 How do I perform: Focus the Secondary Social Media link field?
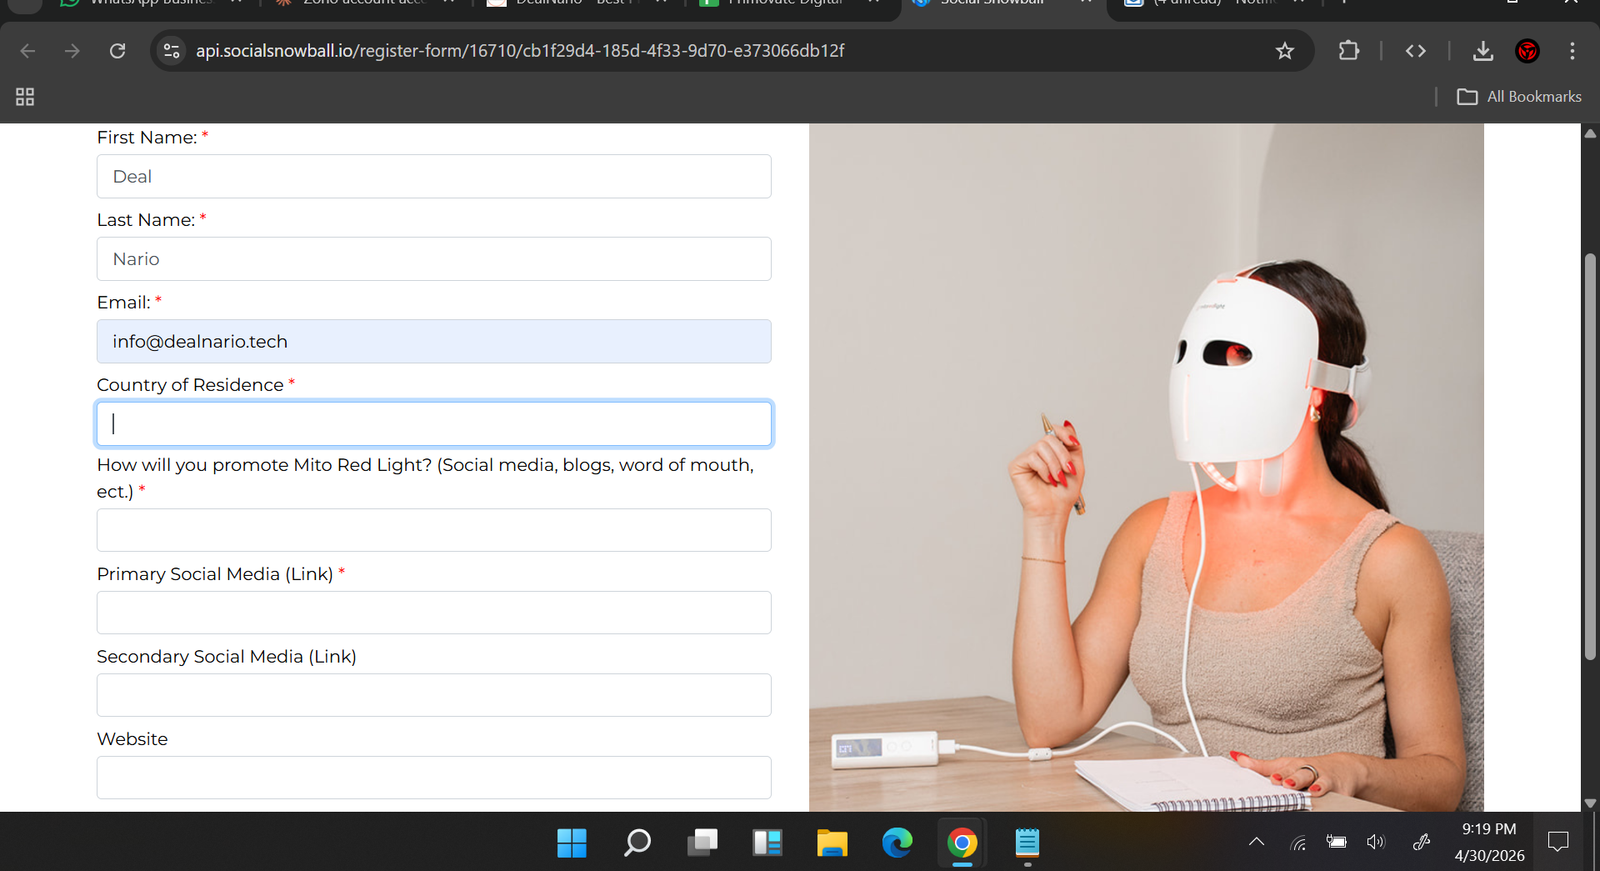pos(434,695)
